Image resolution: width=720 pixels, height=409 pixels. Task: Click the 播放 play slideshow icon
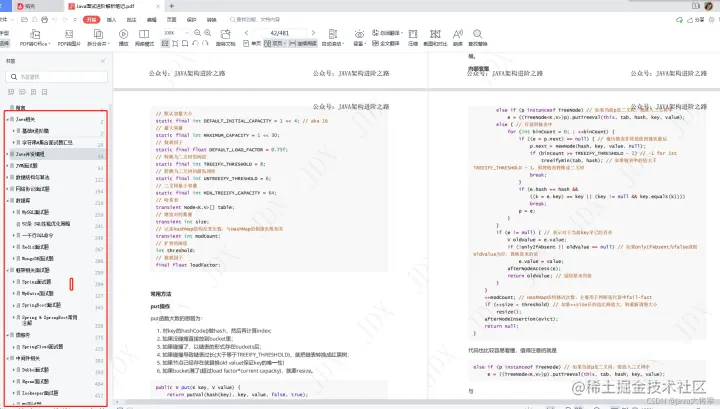pyautogui.click(x=124, y=34)
